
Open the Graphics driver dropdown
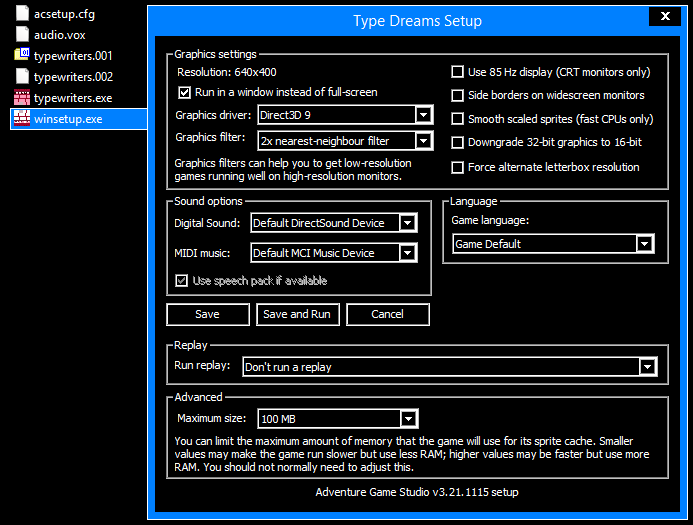click(x=423, y=115)
